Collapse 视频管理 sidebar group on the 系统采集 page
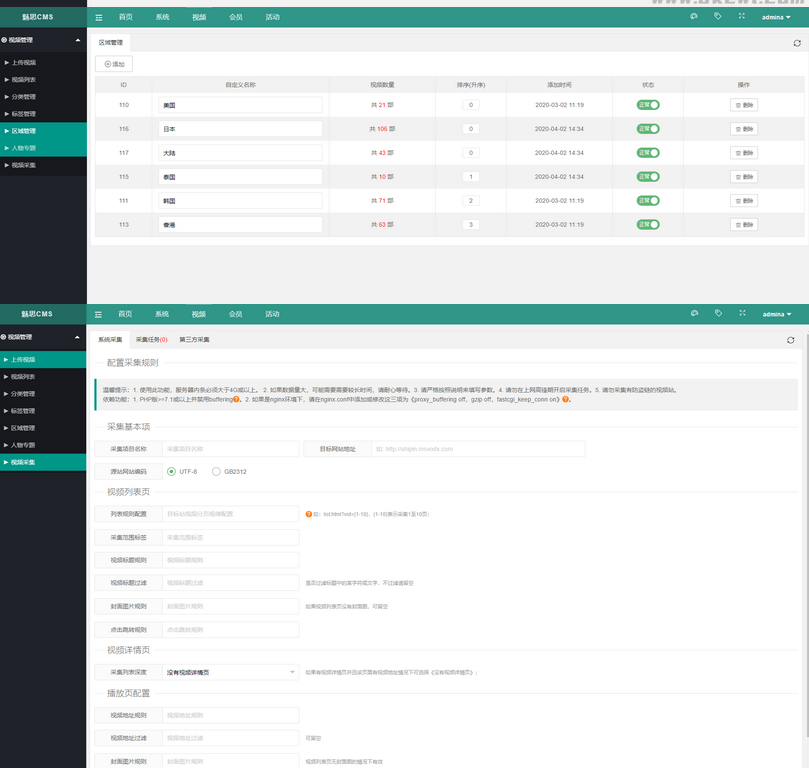 (x=43, y=337)
